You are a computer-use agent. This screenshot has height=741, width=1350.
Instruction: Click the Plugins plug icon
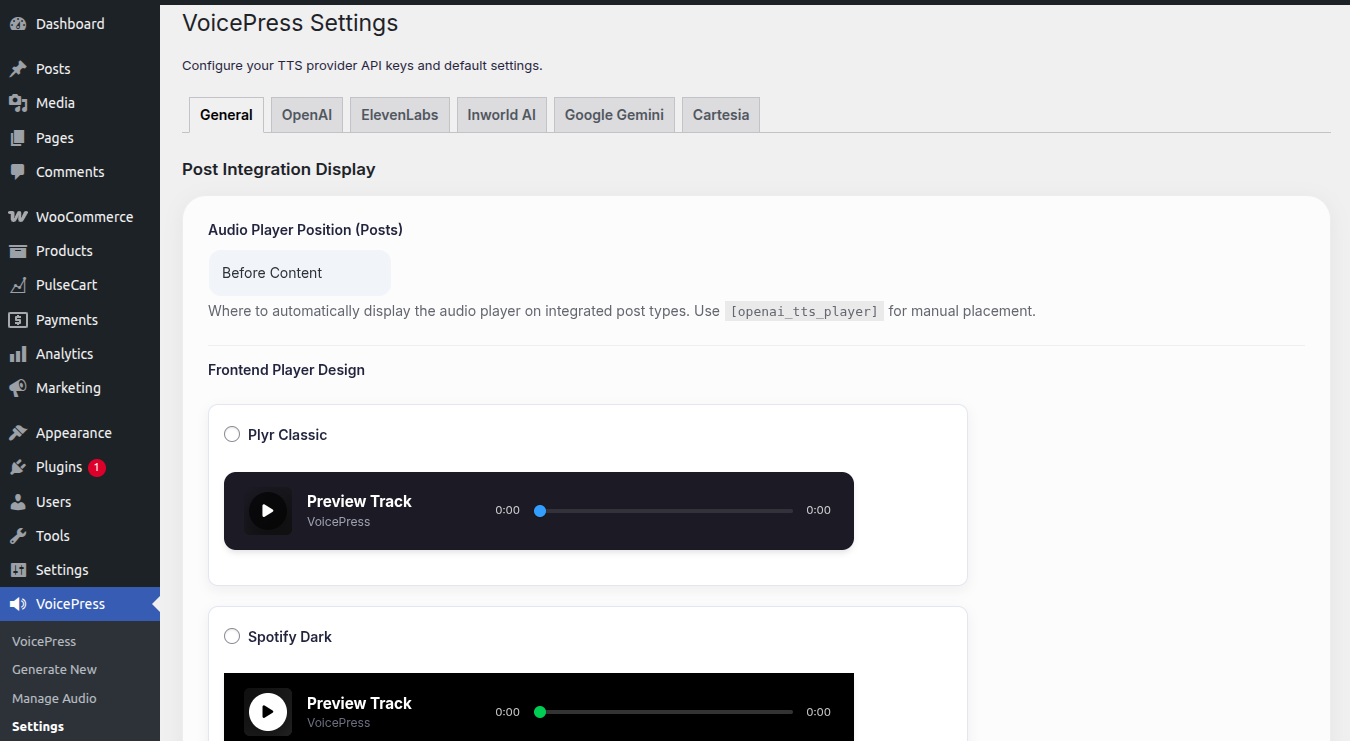tap(18, 467)
